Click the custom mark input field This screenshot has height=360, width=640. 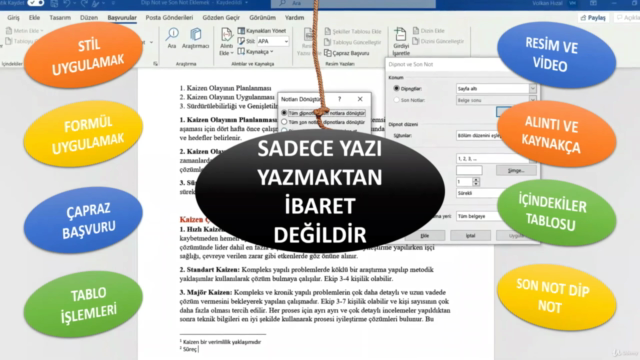click(x=469, y=170)
